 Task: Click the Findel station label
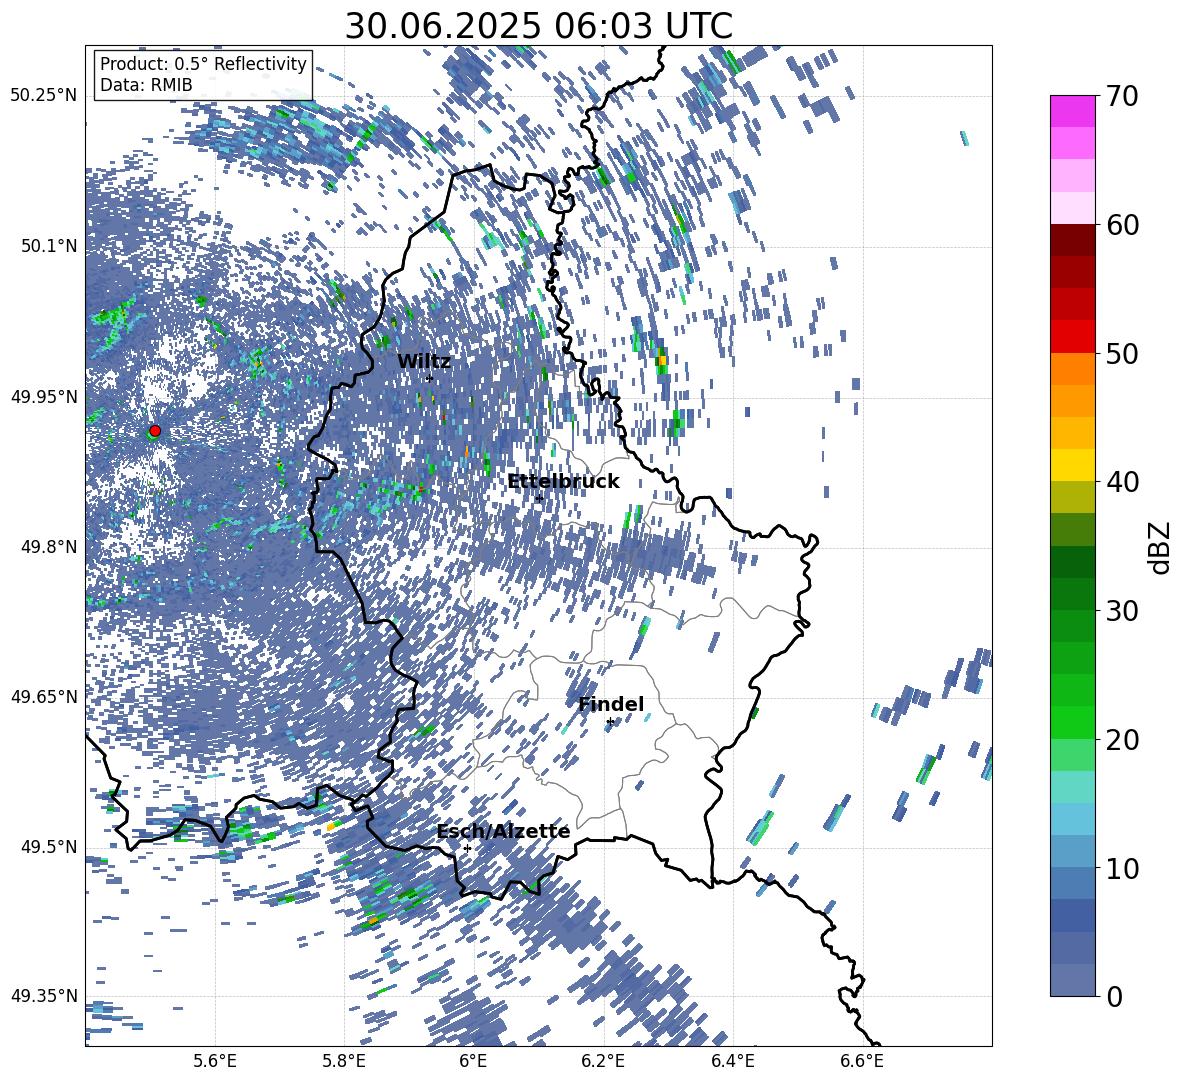point(611,704)
